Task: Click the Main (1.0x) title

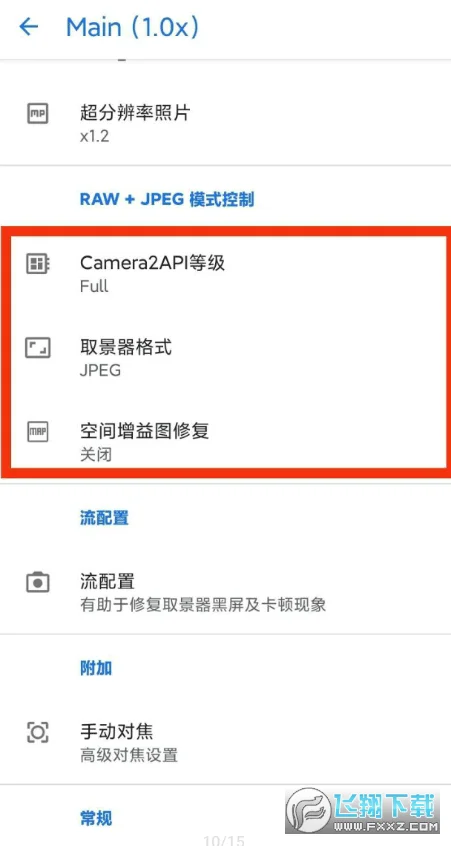Action: coord(132,27)
